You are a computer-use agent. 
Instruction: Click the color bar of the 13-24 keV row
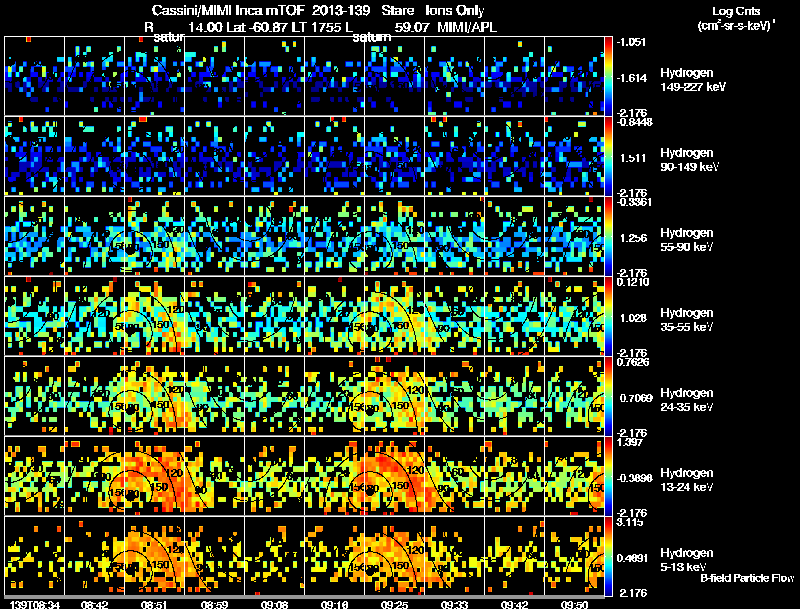pyautogui.click(x=608, y=476)
